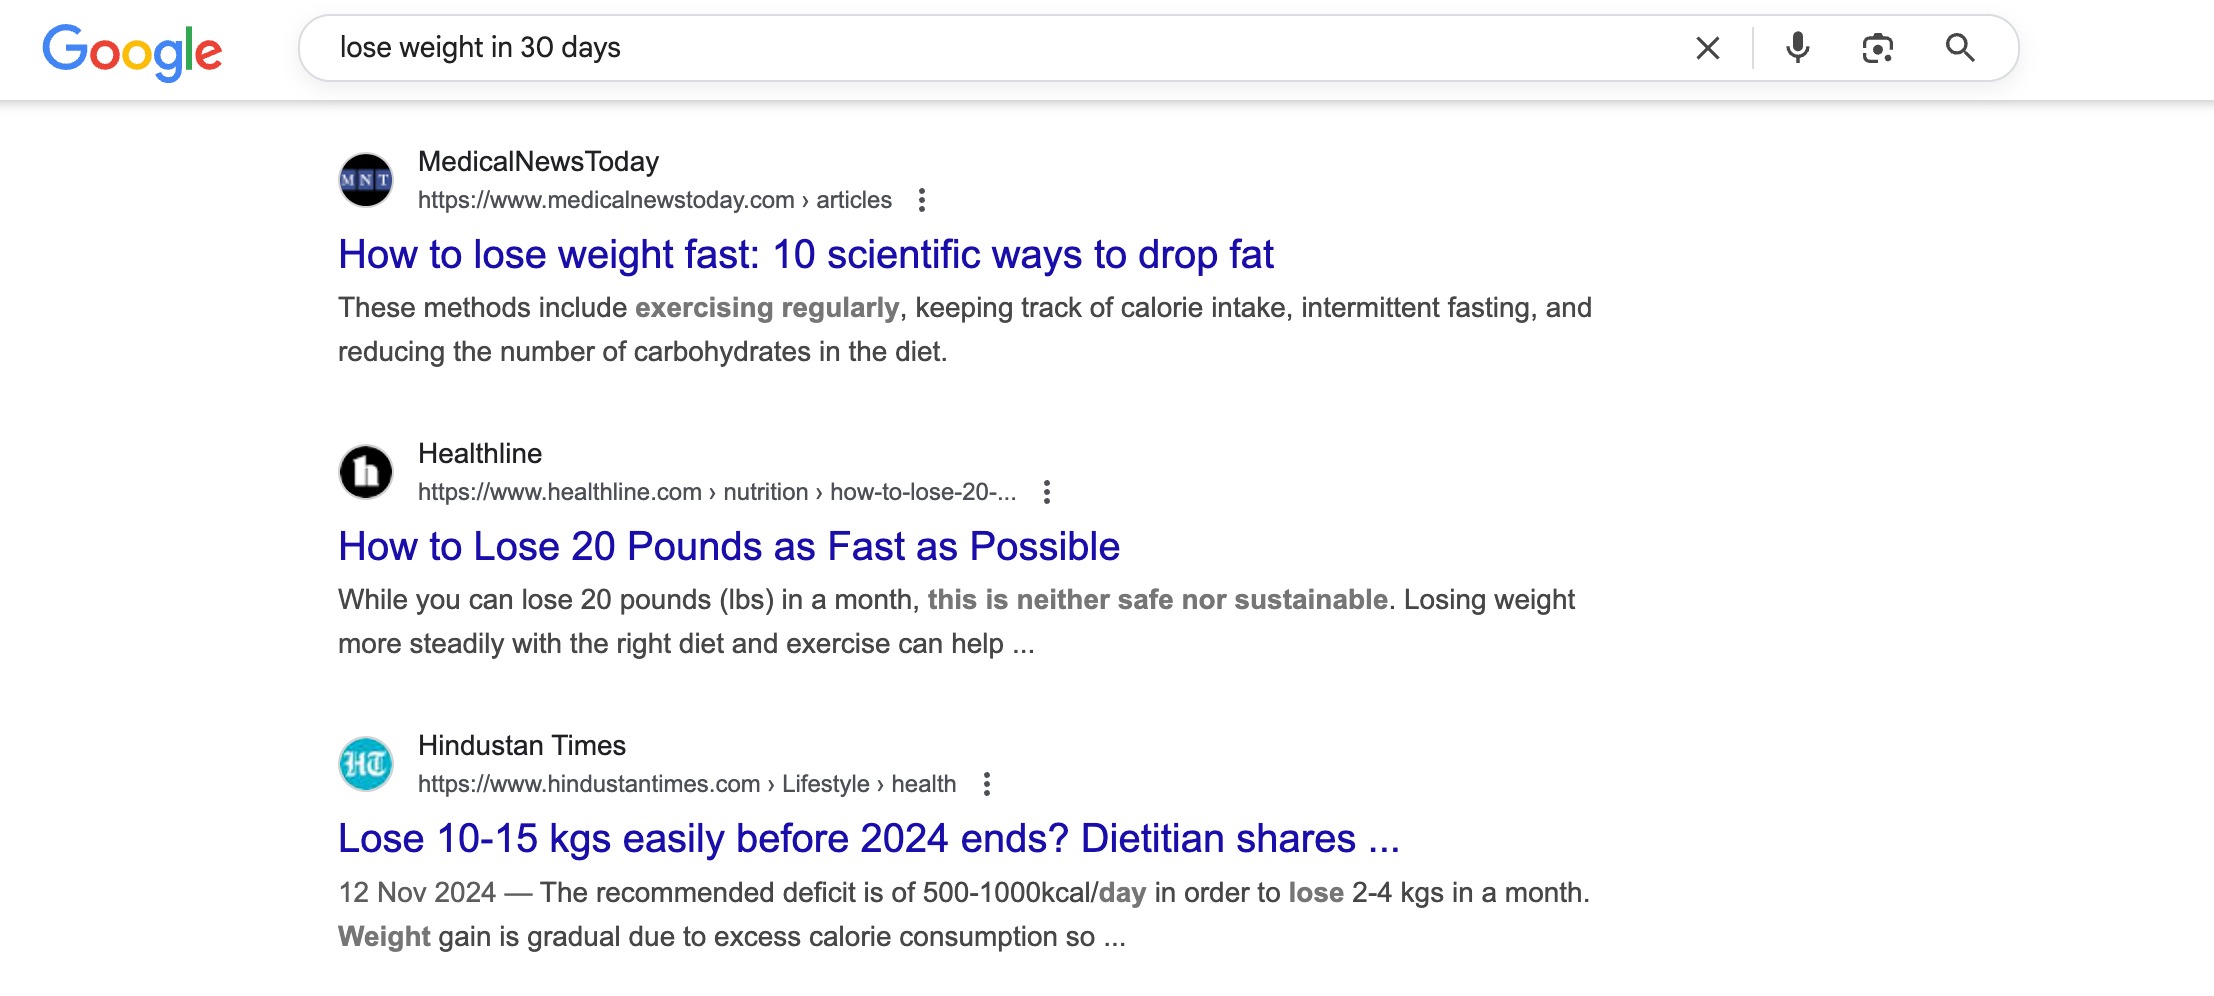Viewport: 2214px width, 996px height.
Task: Open "How to Lose 20 Pounds" link
Action: [x=728, y=547]
